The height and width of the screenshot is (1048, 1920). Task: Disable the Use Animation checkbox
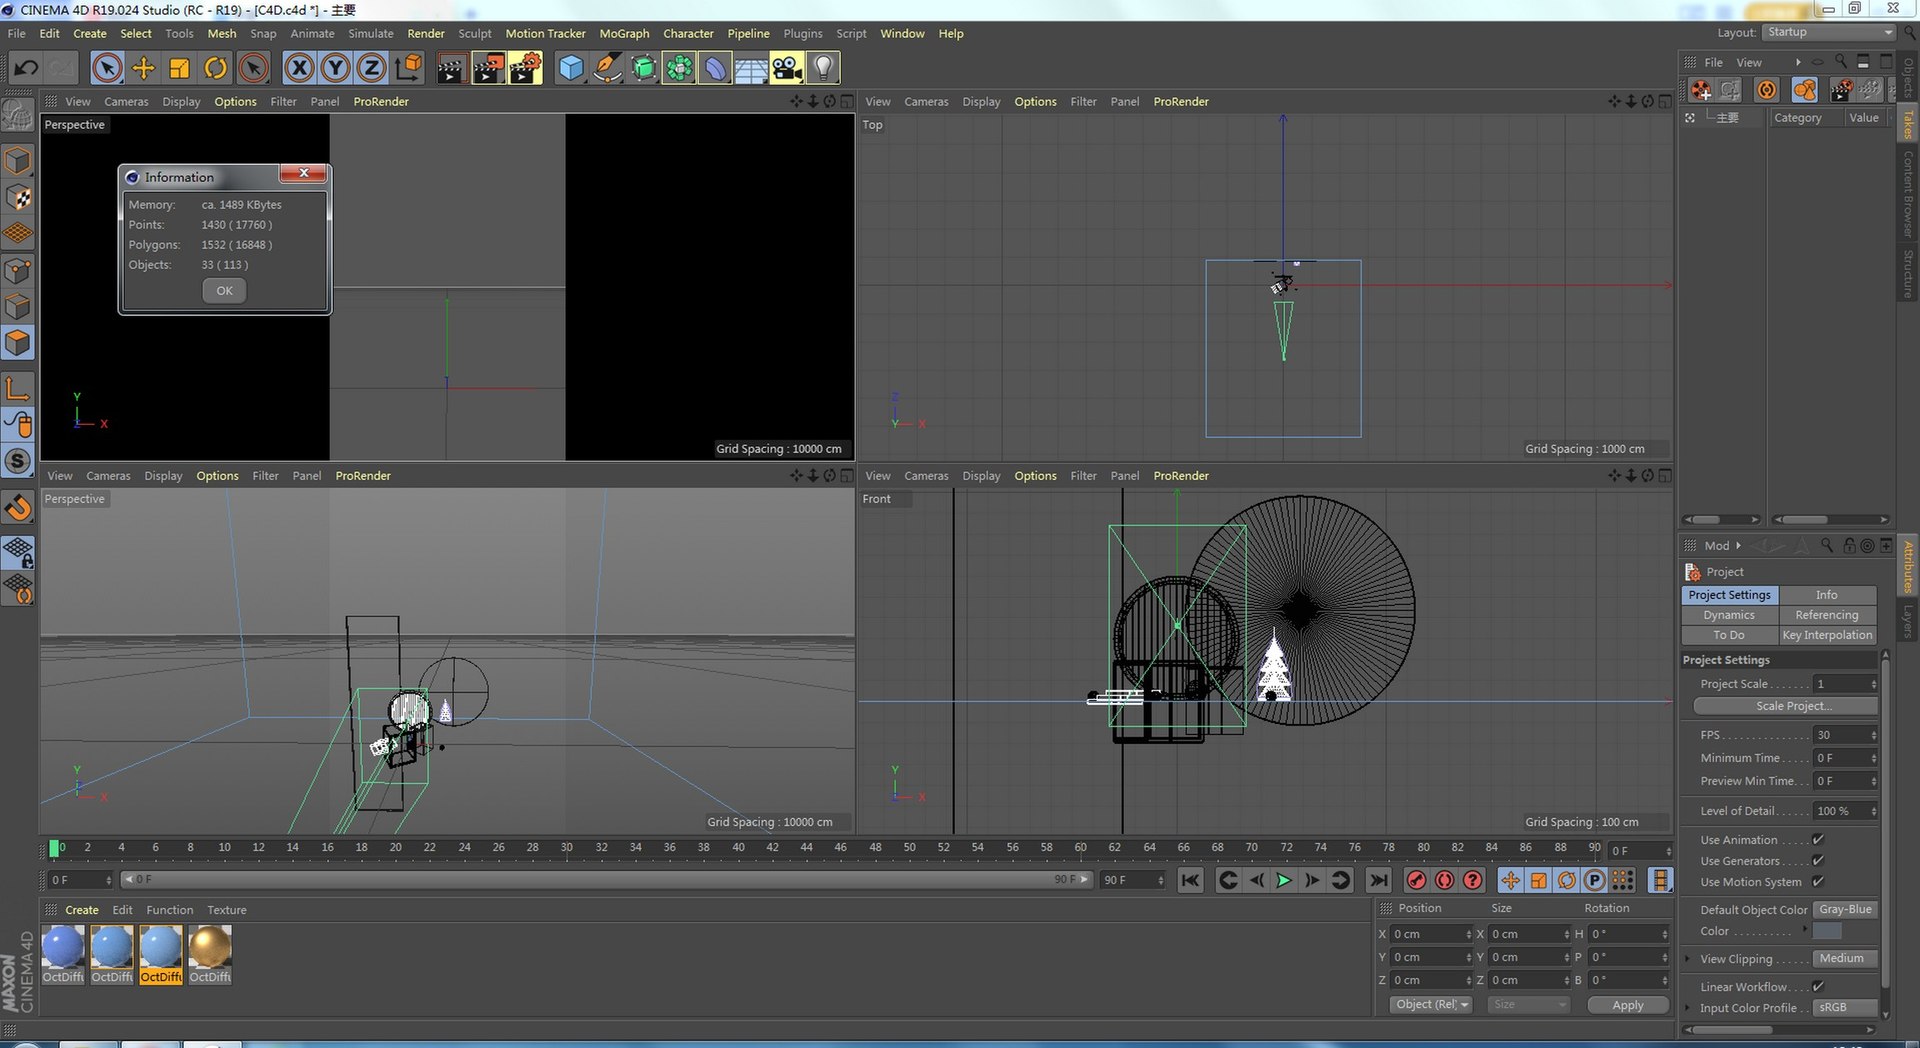tap(1818, 840)
